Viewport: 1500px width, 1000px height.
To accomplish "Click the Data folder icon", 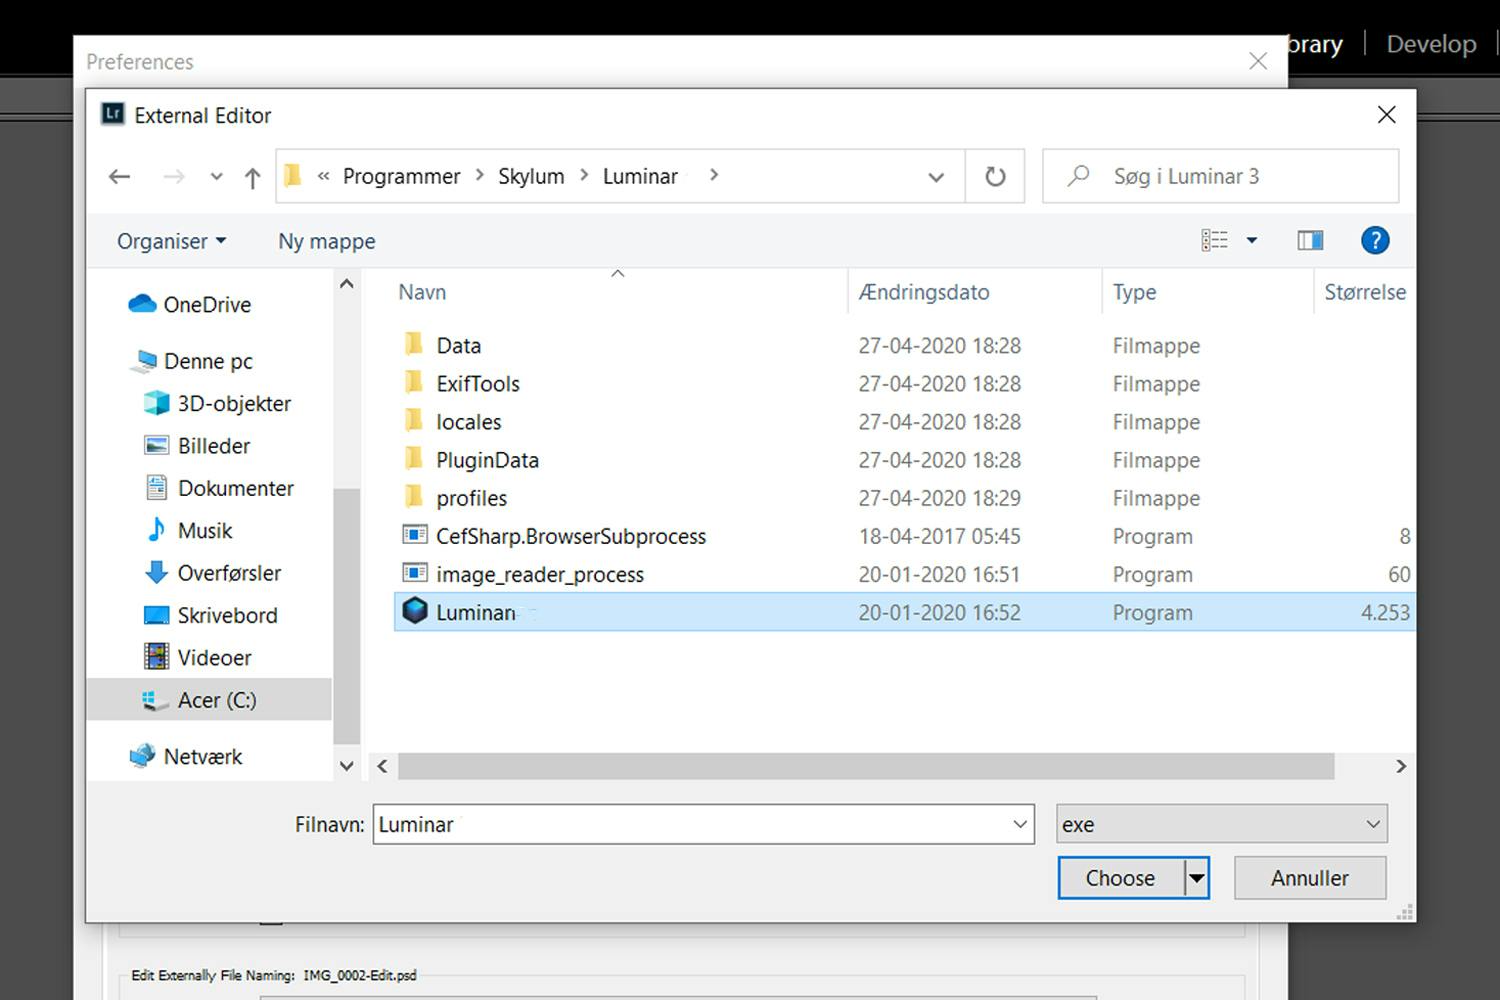I will [414, 345].
